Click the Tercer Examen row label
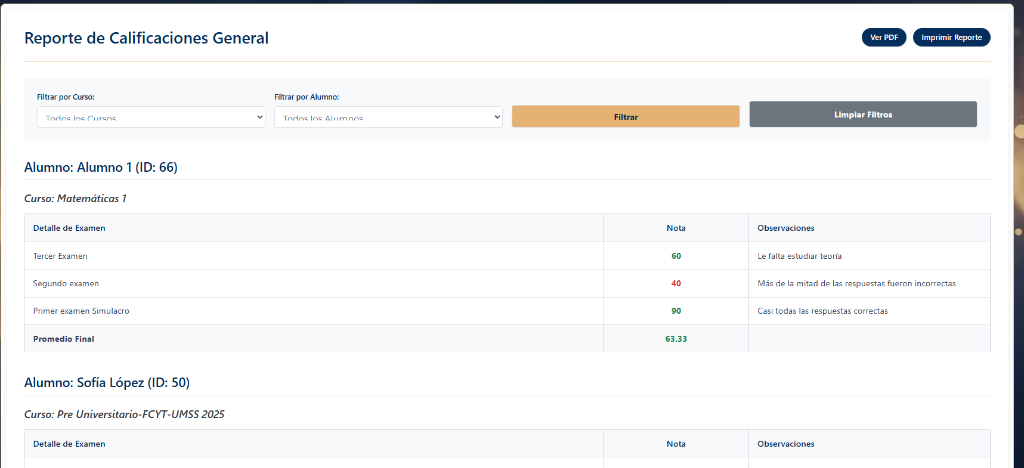The height and width of the screenshot is (468, 1024). click(x=58, y=256)
